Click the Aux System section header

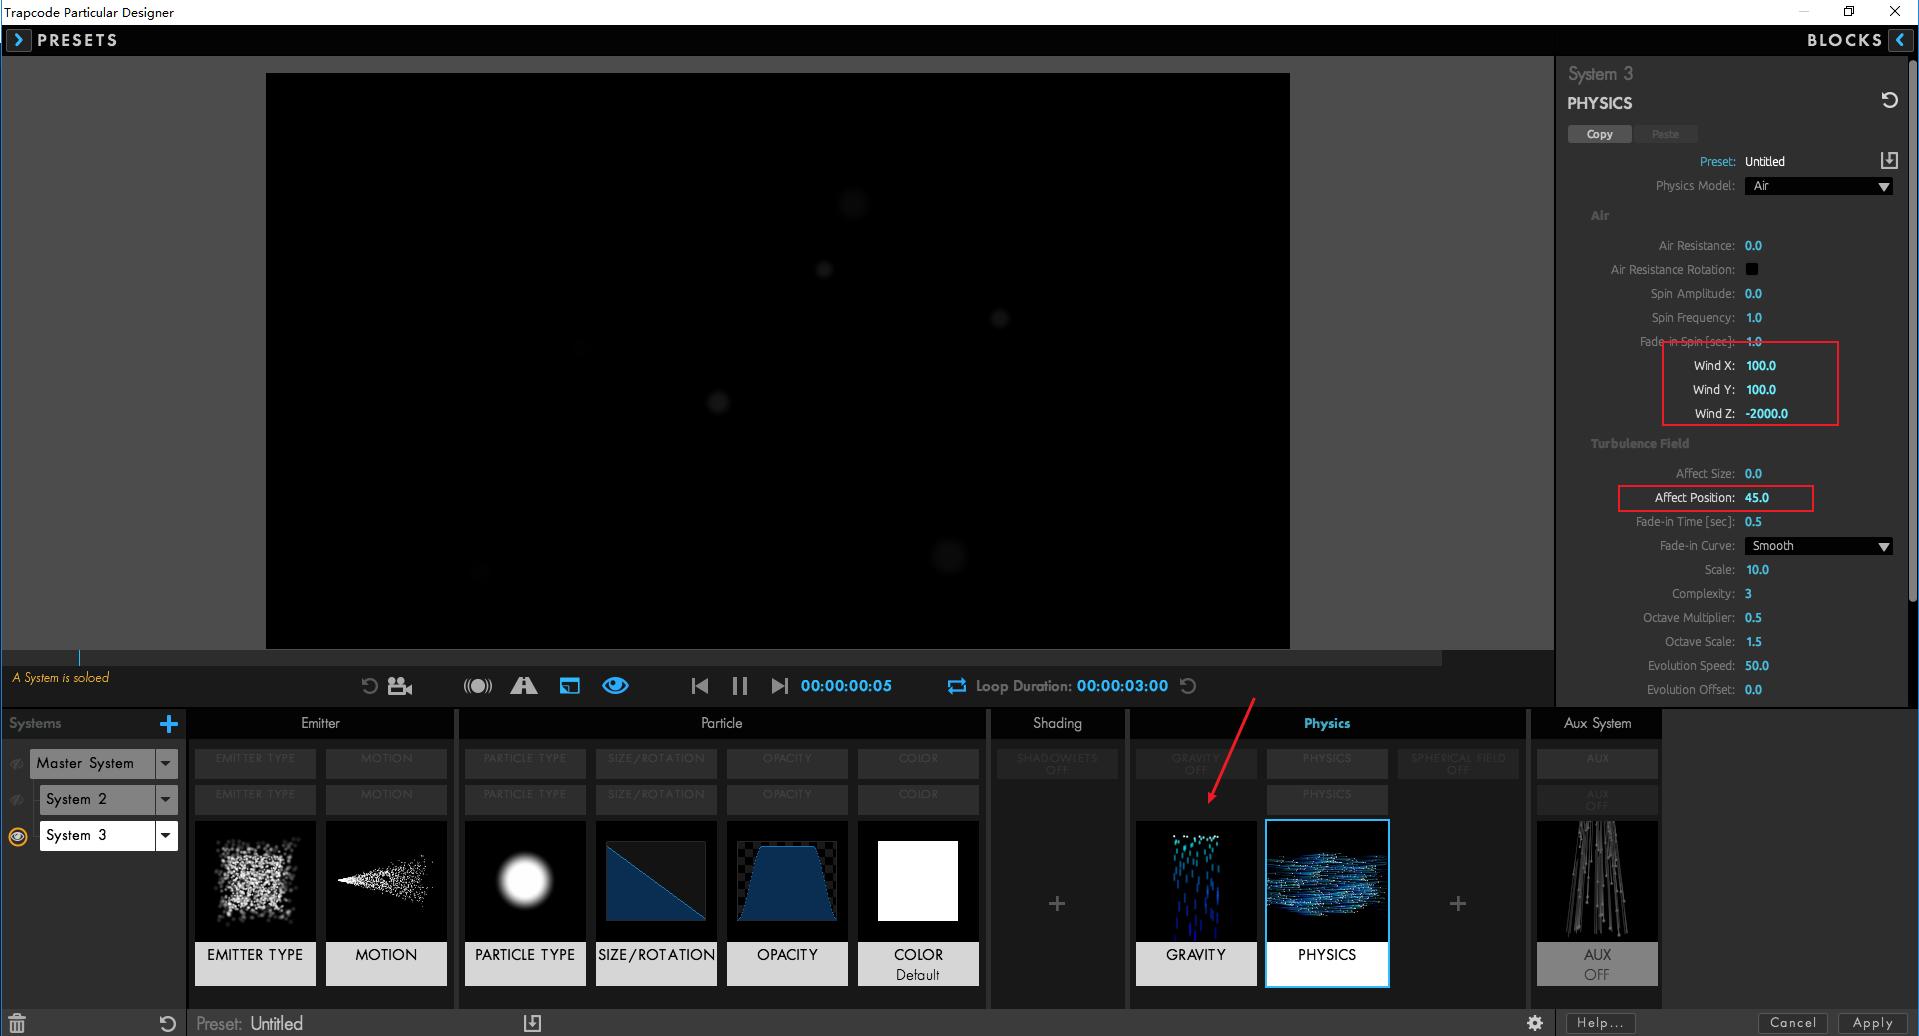click(x=1597, y=723)
